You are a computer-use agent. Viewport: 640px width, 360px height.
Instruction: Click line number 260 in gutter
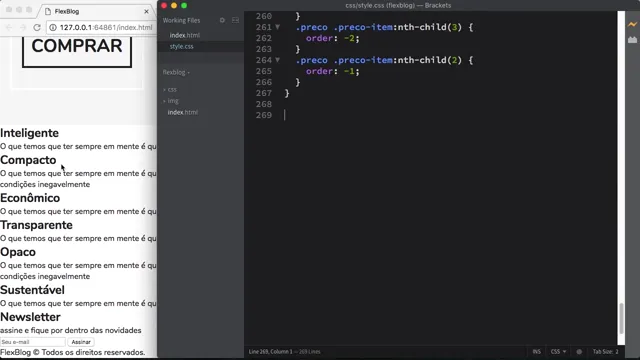click(x=264, y=16)
